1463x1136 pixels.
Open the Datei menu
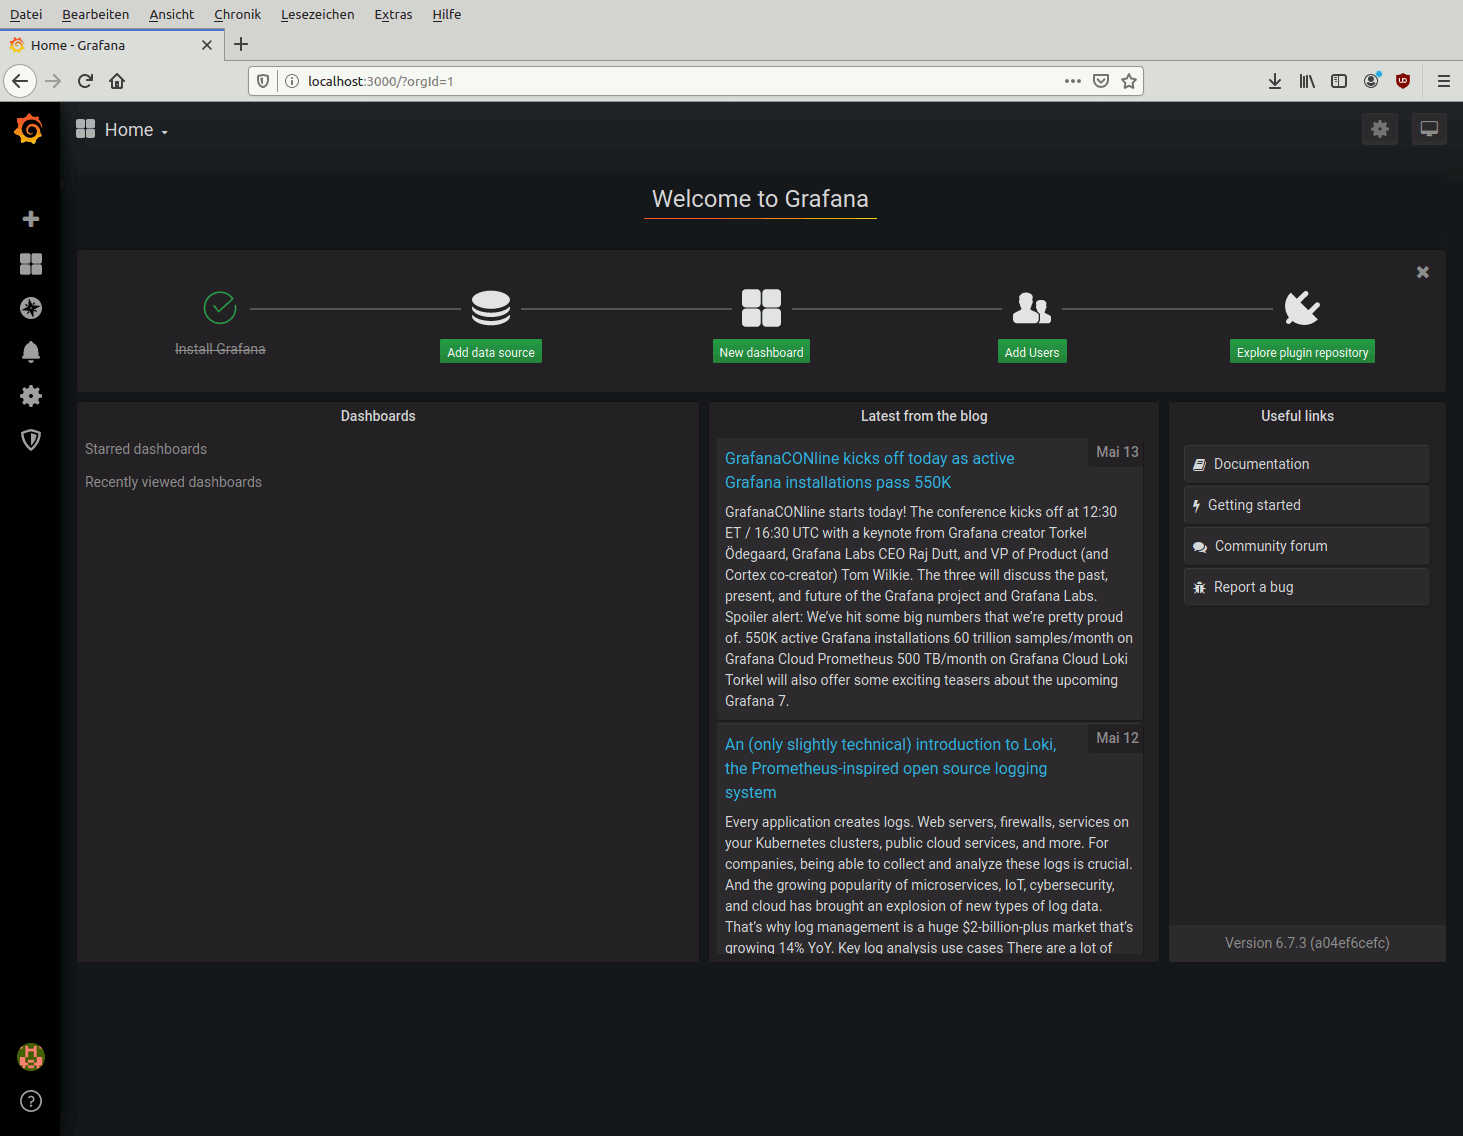[x=26, y=14]
